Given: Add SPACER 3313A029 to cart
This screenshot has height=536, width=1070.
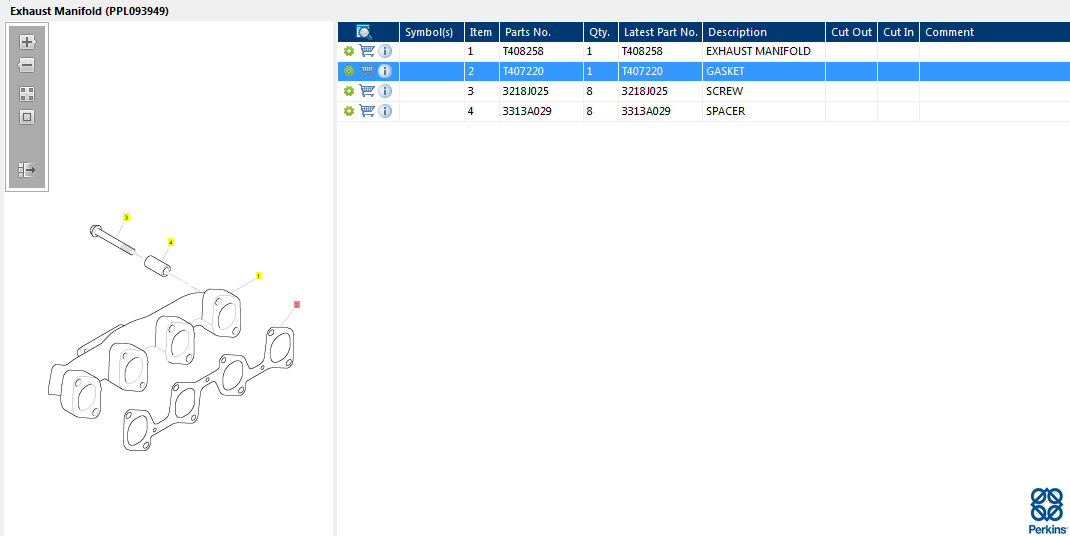Looking at the screenshot, I should (367, 111).
